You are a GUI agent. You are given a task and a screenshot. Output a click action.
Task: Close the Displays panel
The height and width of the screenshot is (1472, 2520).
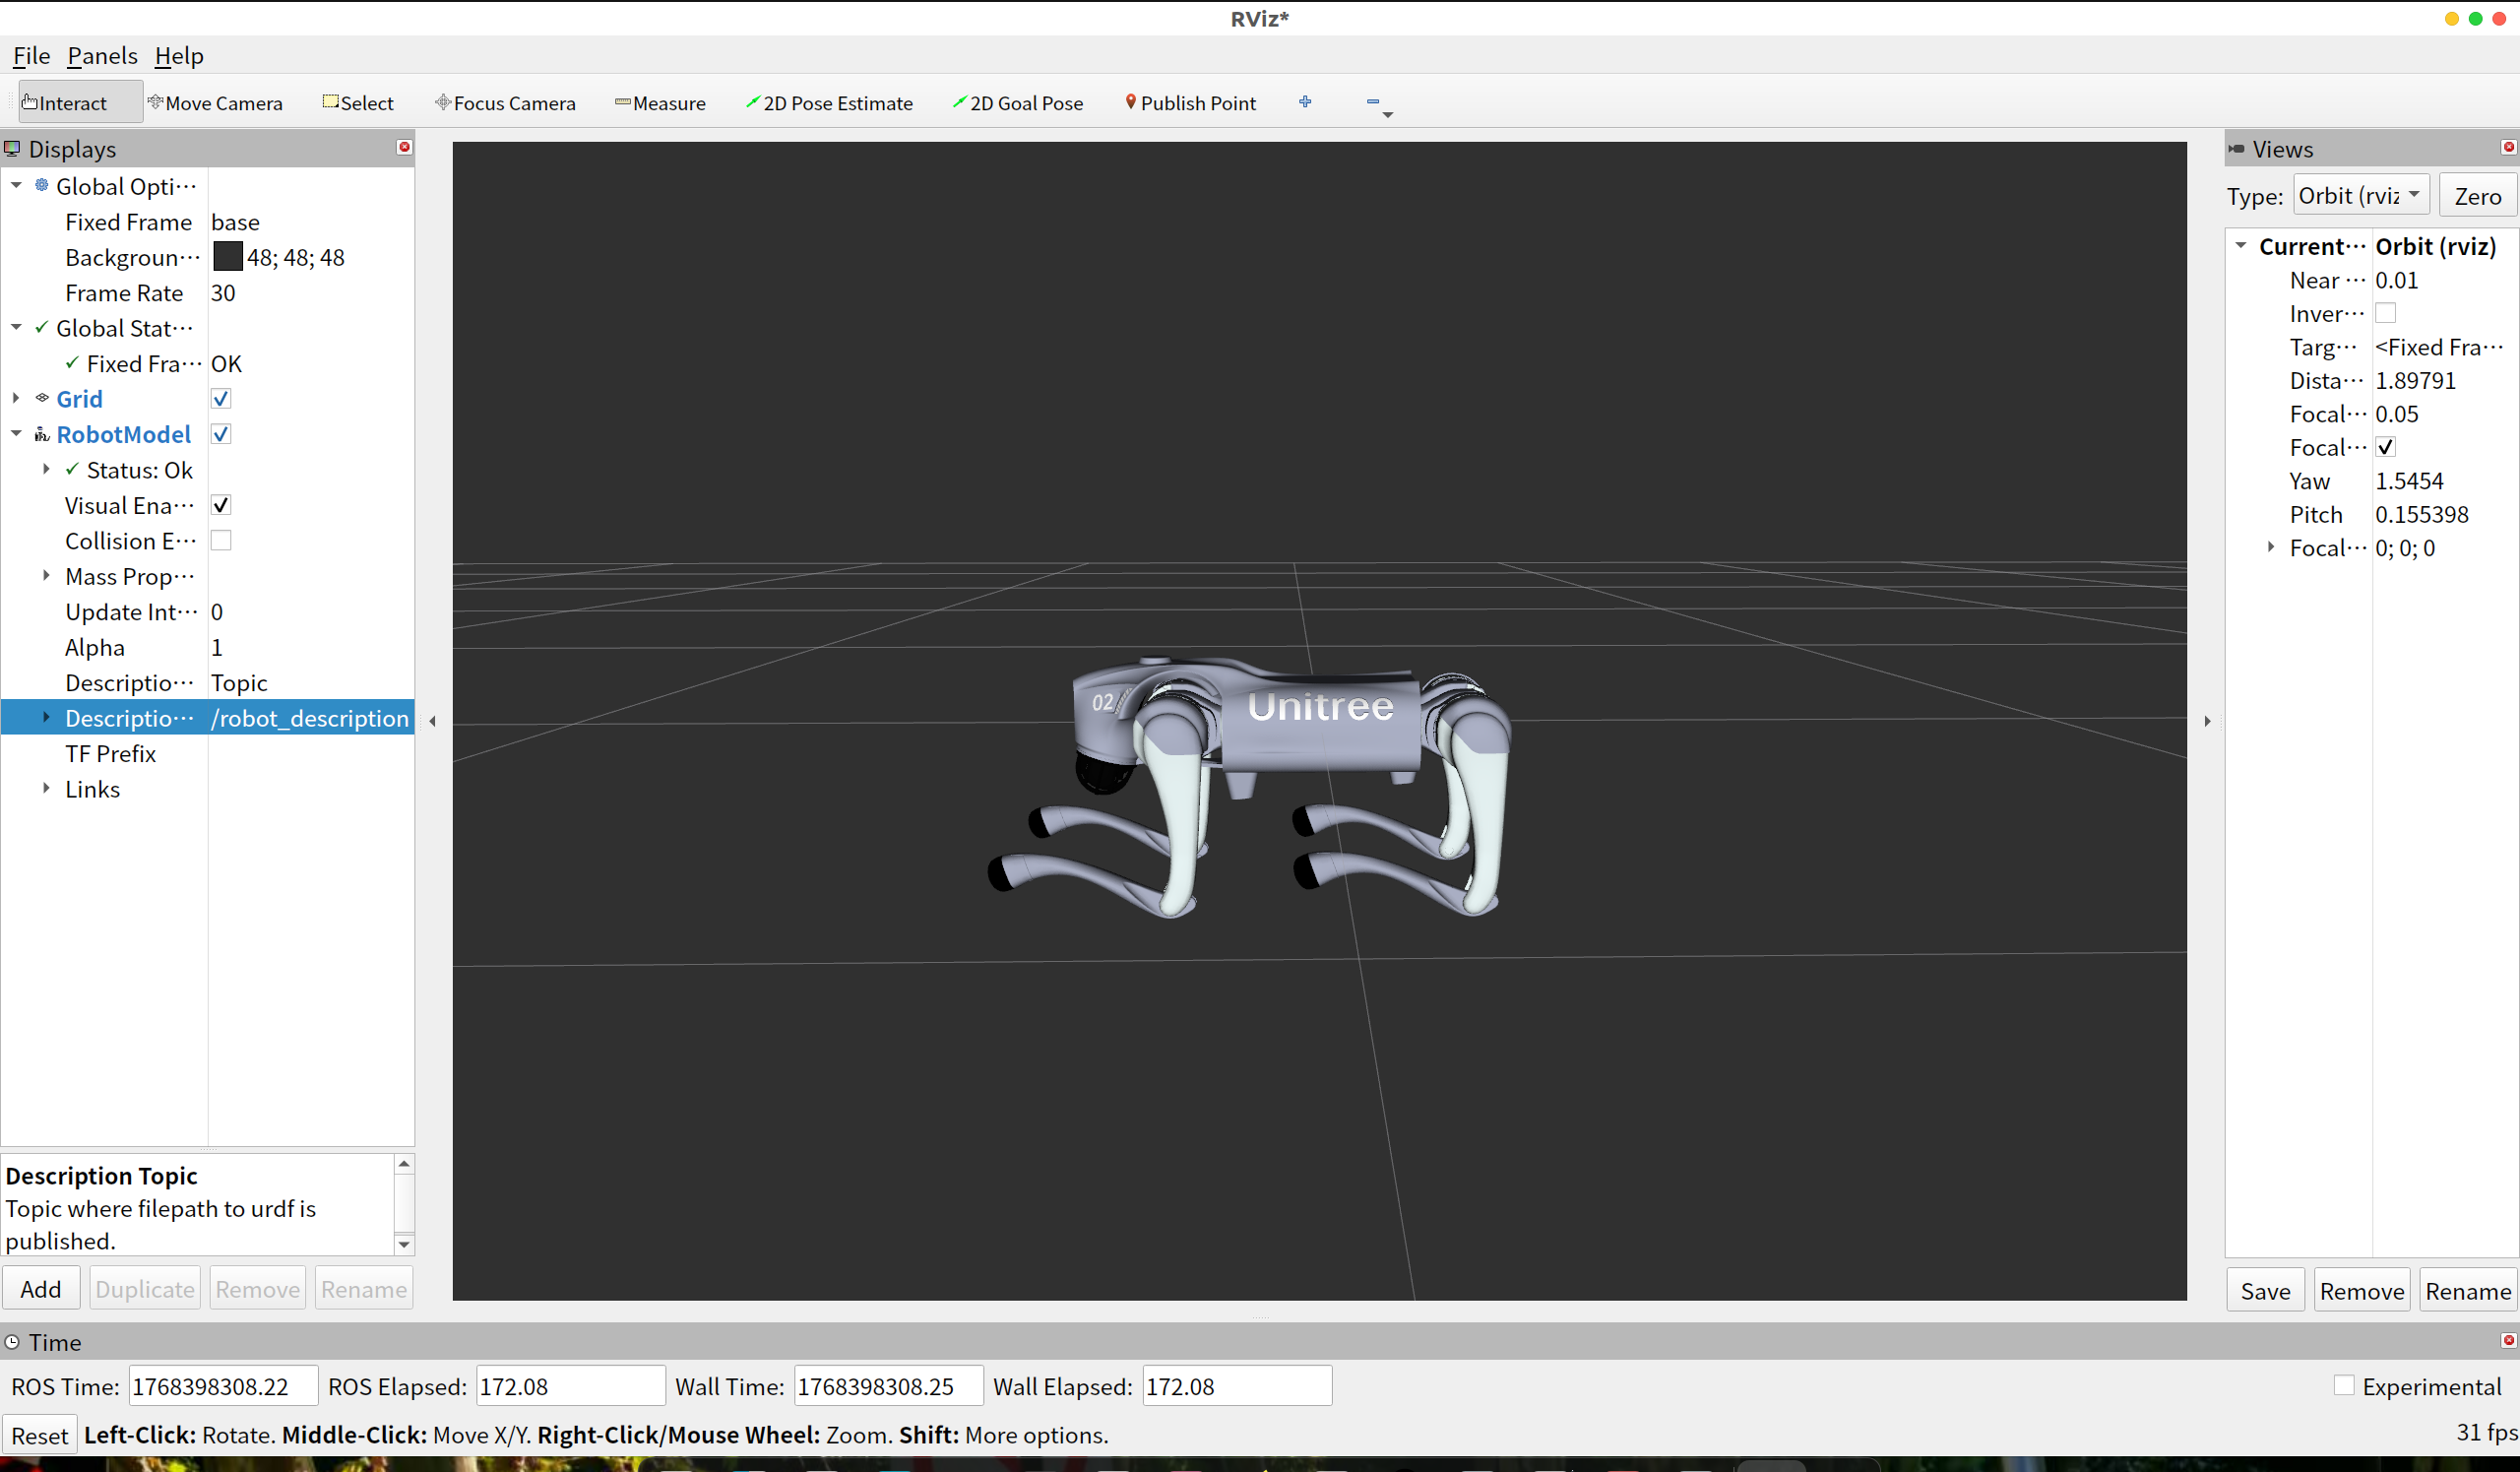(x=404, y=147)
